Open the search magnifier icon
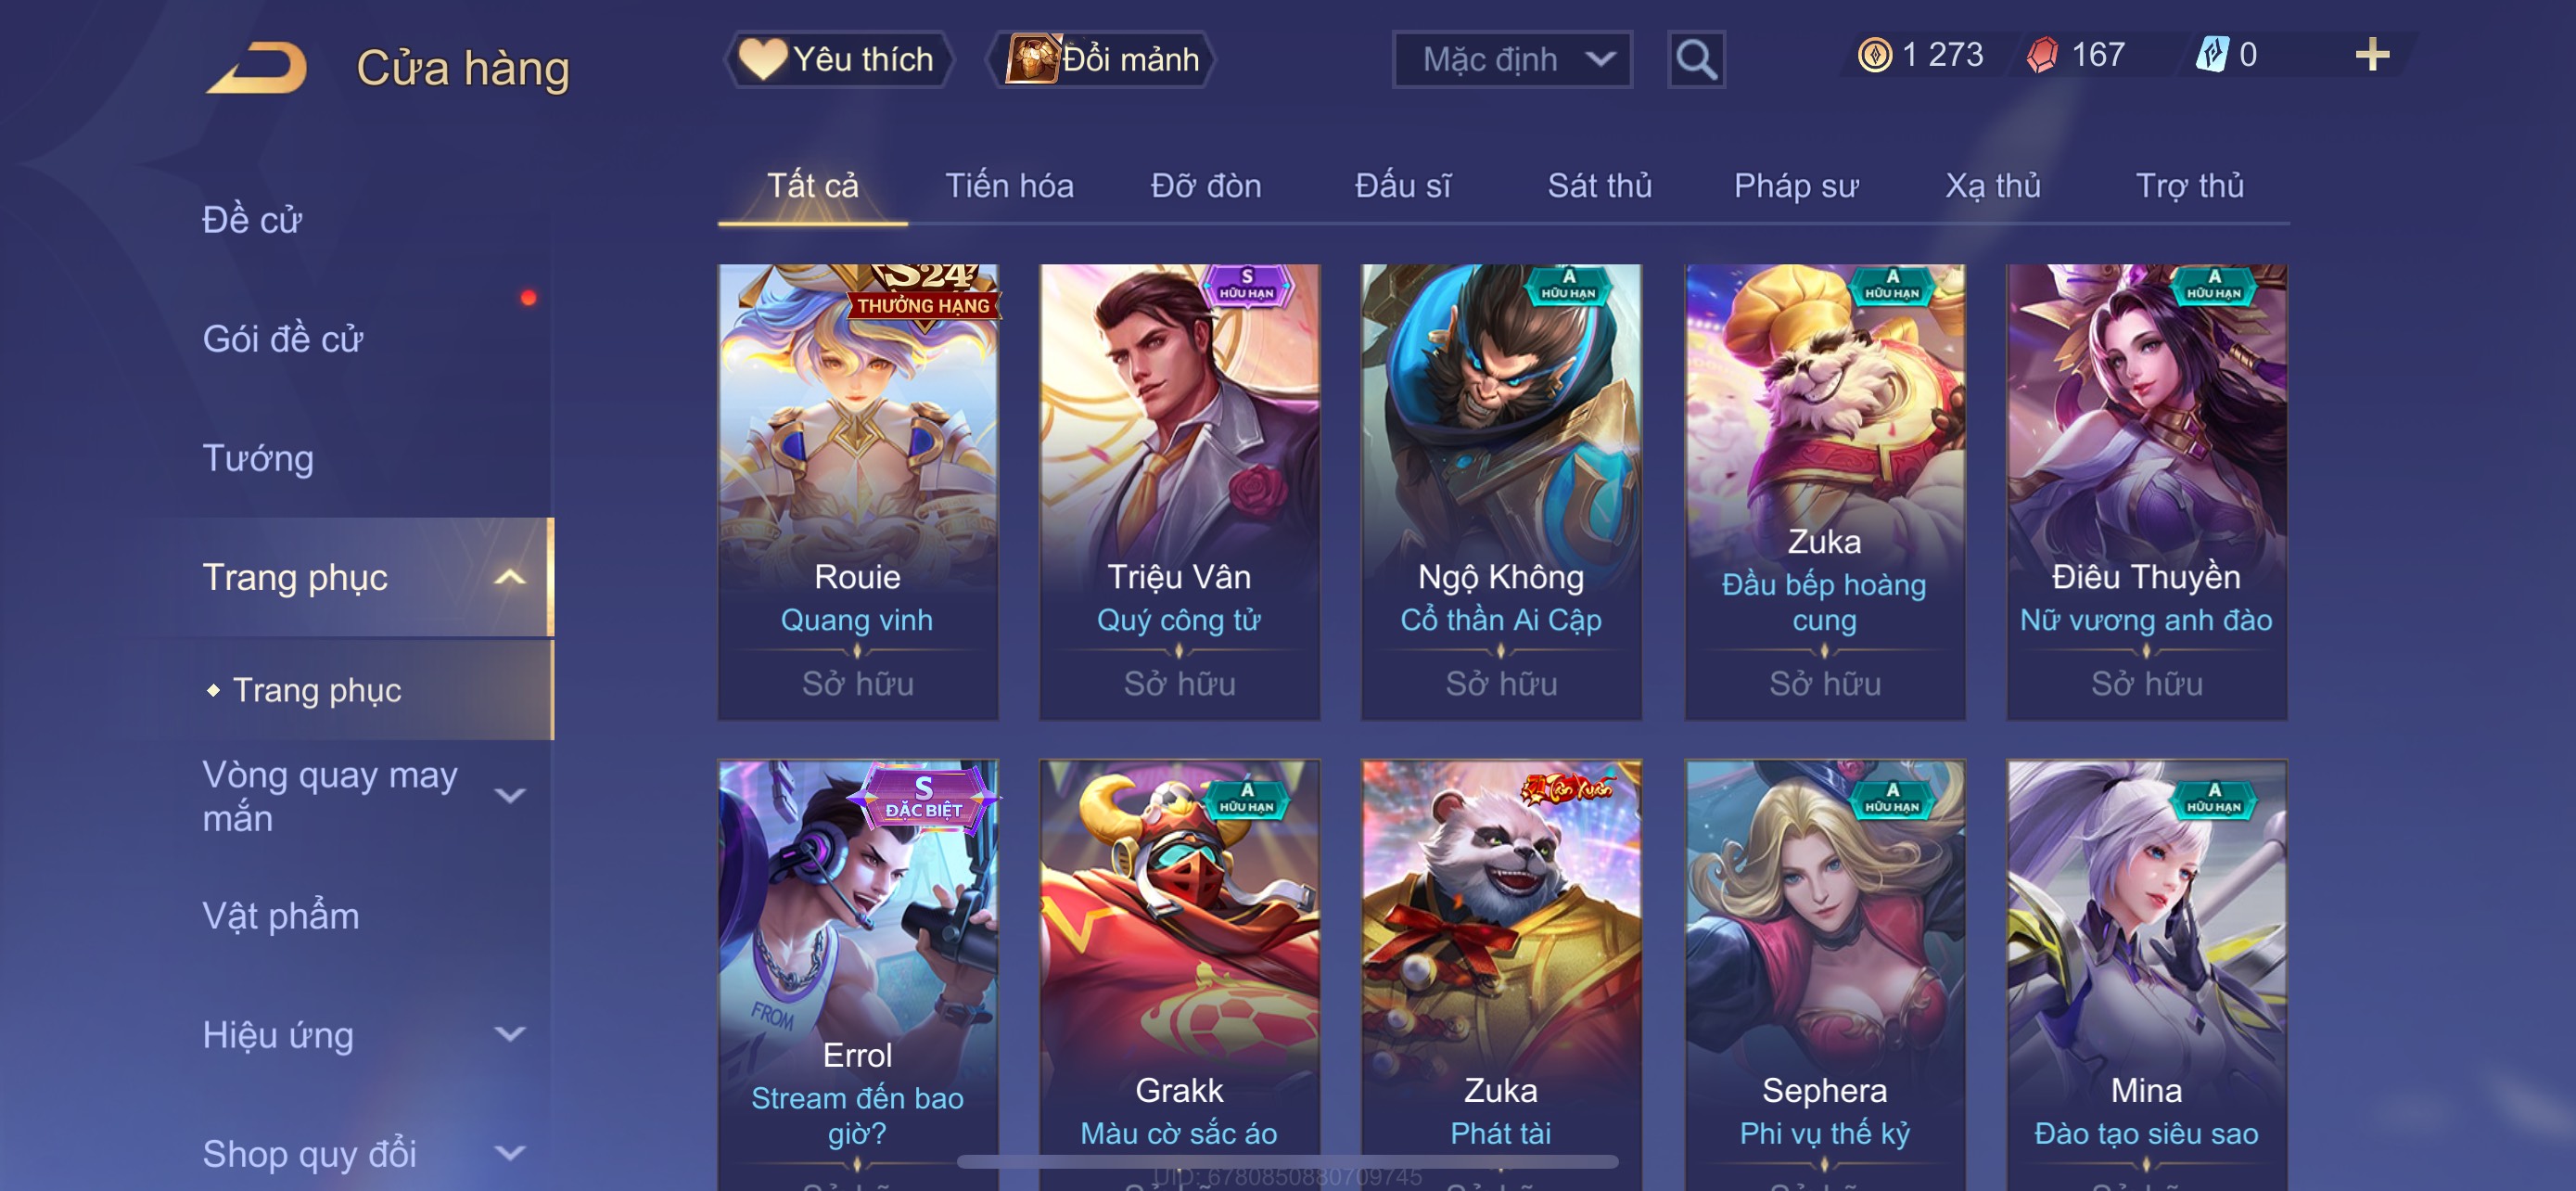The width and height of the screenshot is (2576, 1191). pyautogui.click(x=1696, y=60)
